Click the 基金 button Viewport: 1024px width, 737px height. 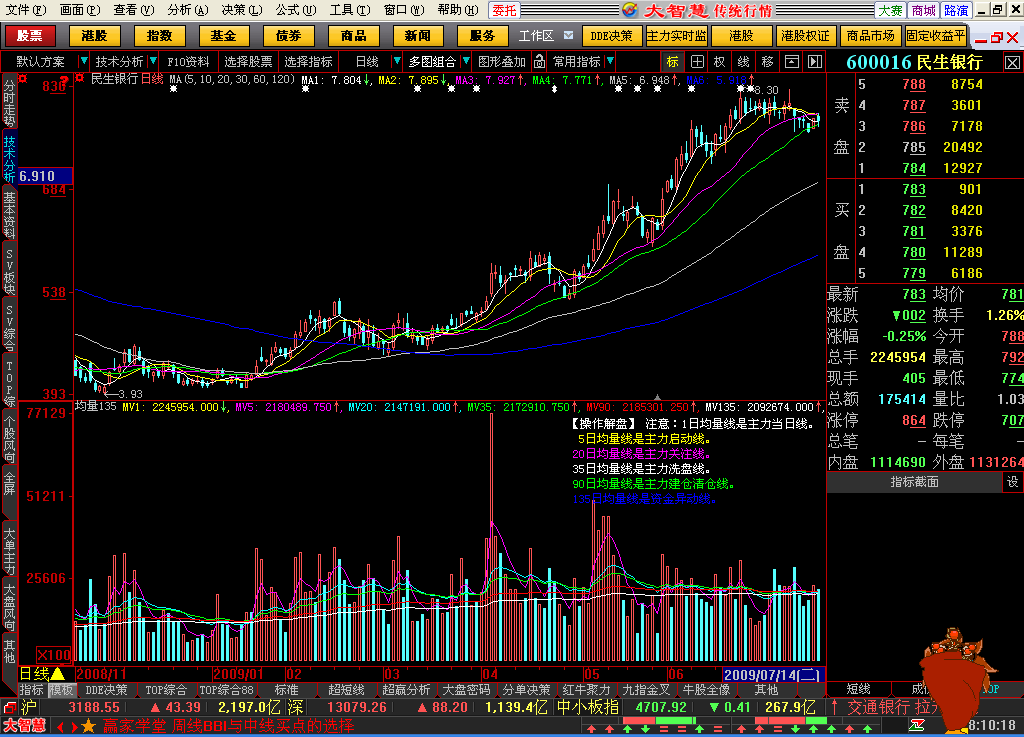click(x=224, y=36)
